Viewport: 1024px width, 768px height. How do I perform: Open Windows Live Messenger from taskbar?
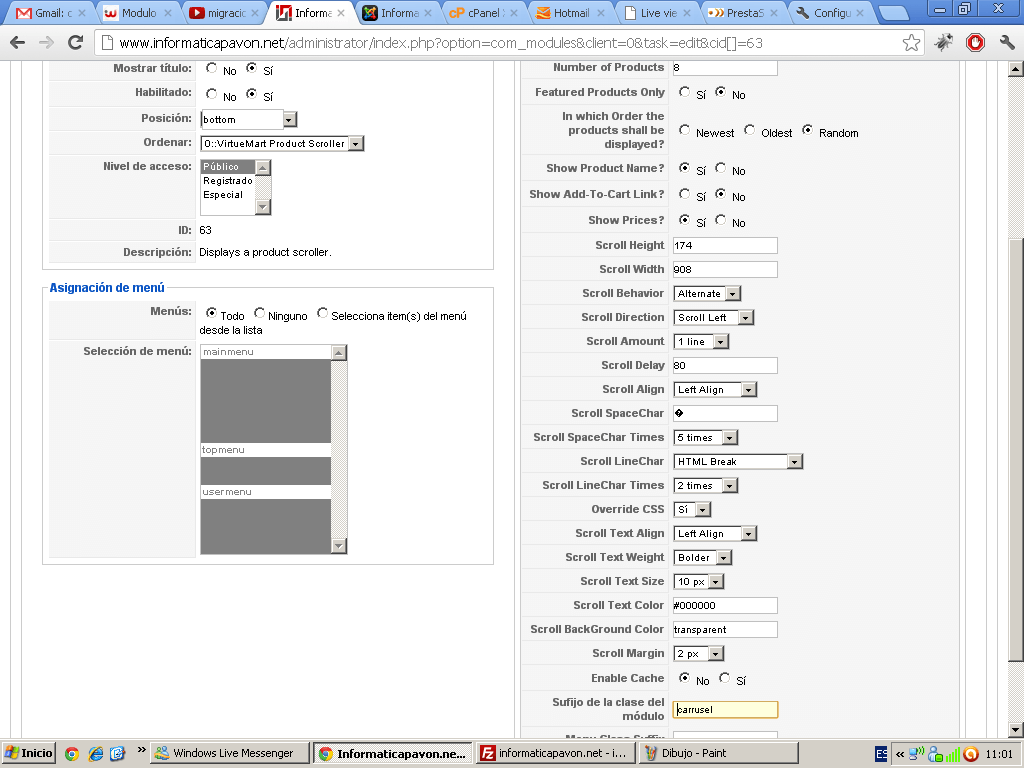(230, 753)
